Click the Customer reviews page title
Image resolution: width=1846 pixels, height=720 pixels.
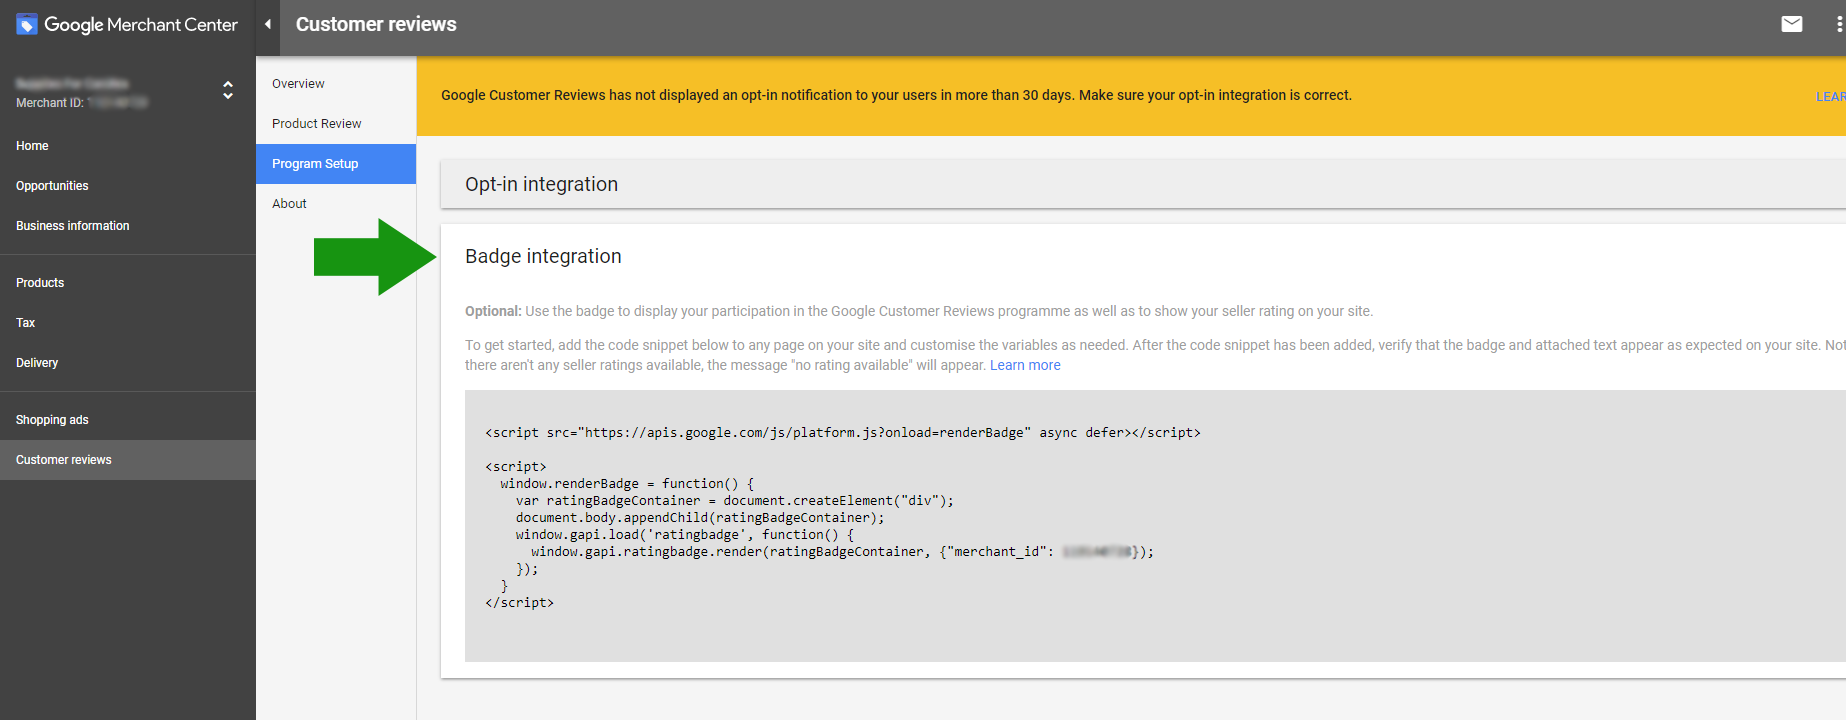[x=376, y=24]
